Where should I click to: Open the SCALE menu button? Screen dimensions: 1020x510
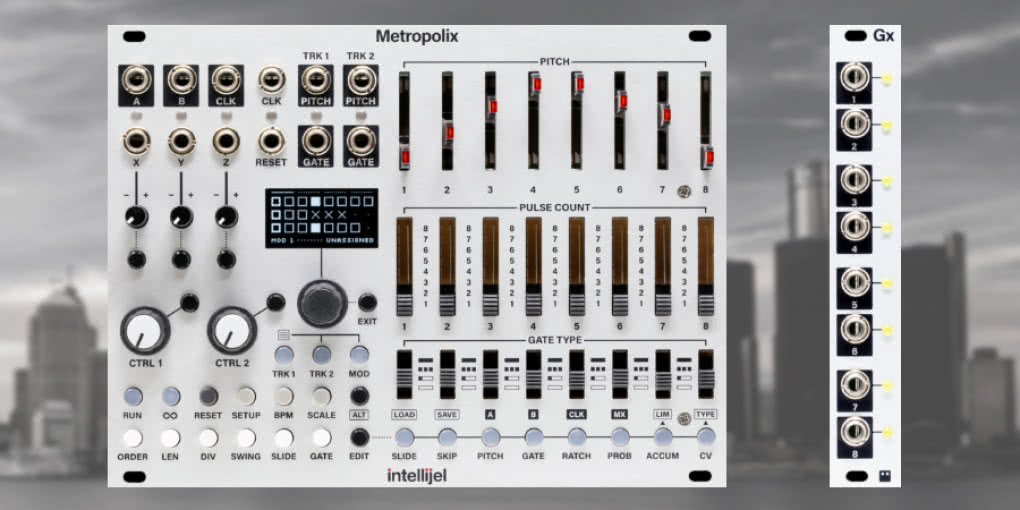(321, 396)
